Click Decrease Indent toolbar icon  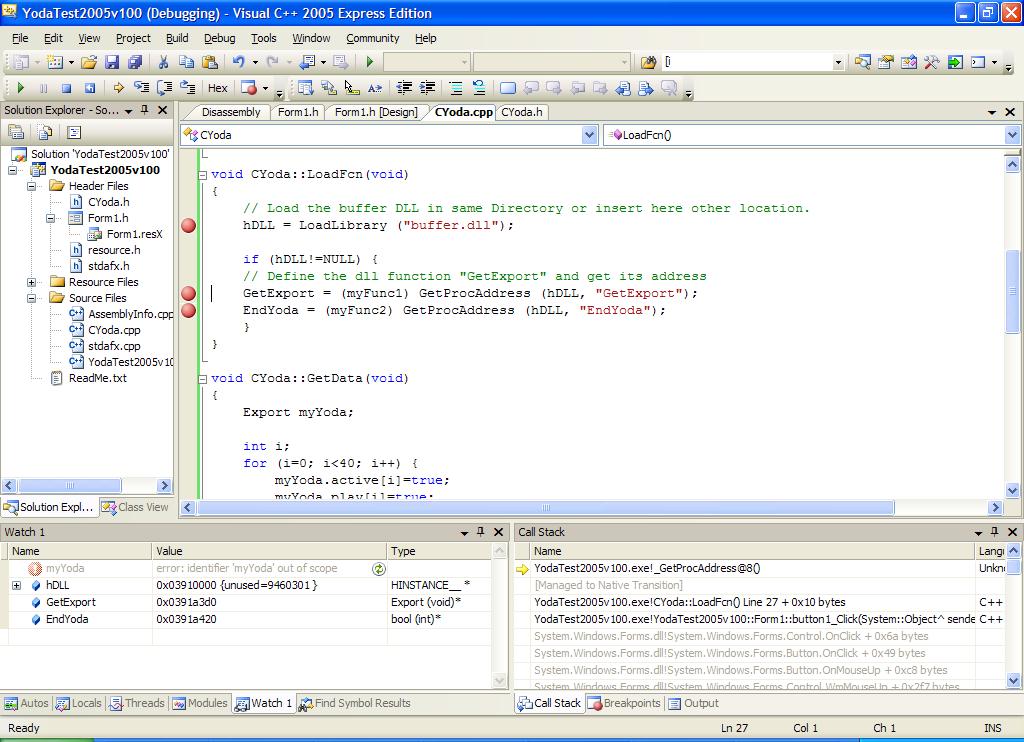tap(404, 88)
